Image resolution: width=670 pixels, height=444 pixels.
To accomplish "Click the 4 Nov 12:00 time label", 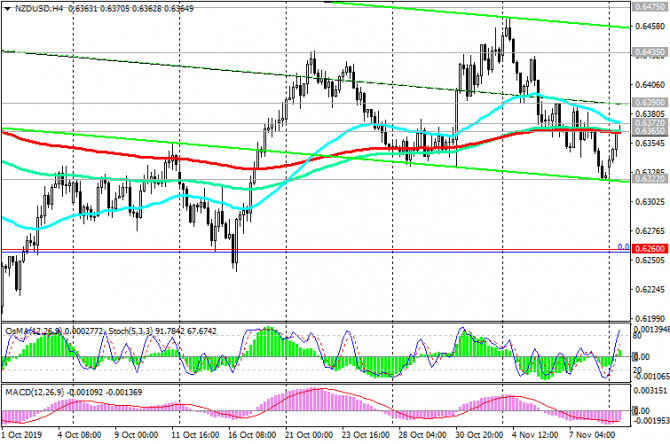I will click(x=535, y=435).
